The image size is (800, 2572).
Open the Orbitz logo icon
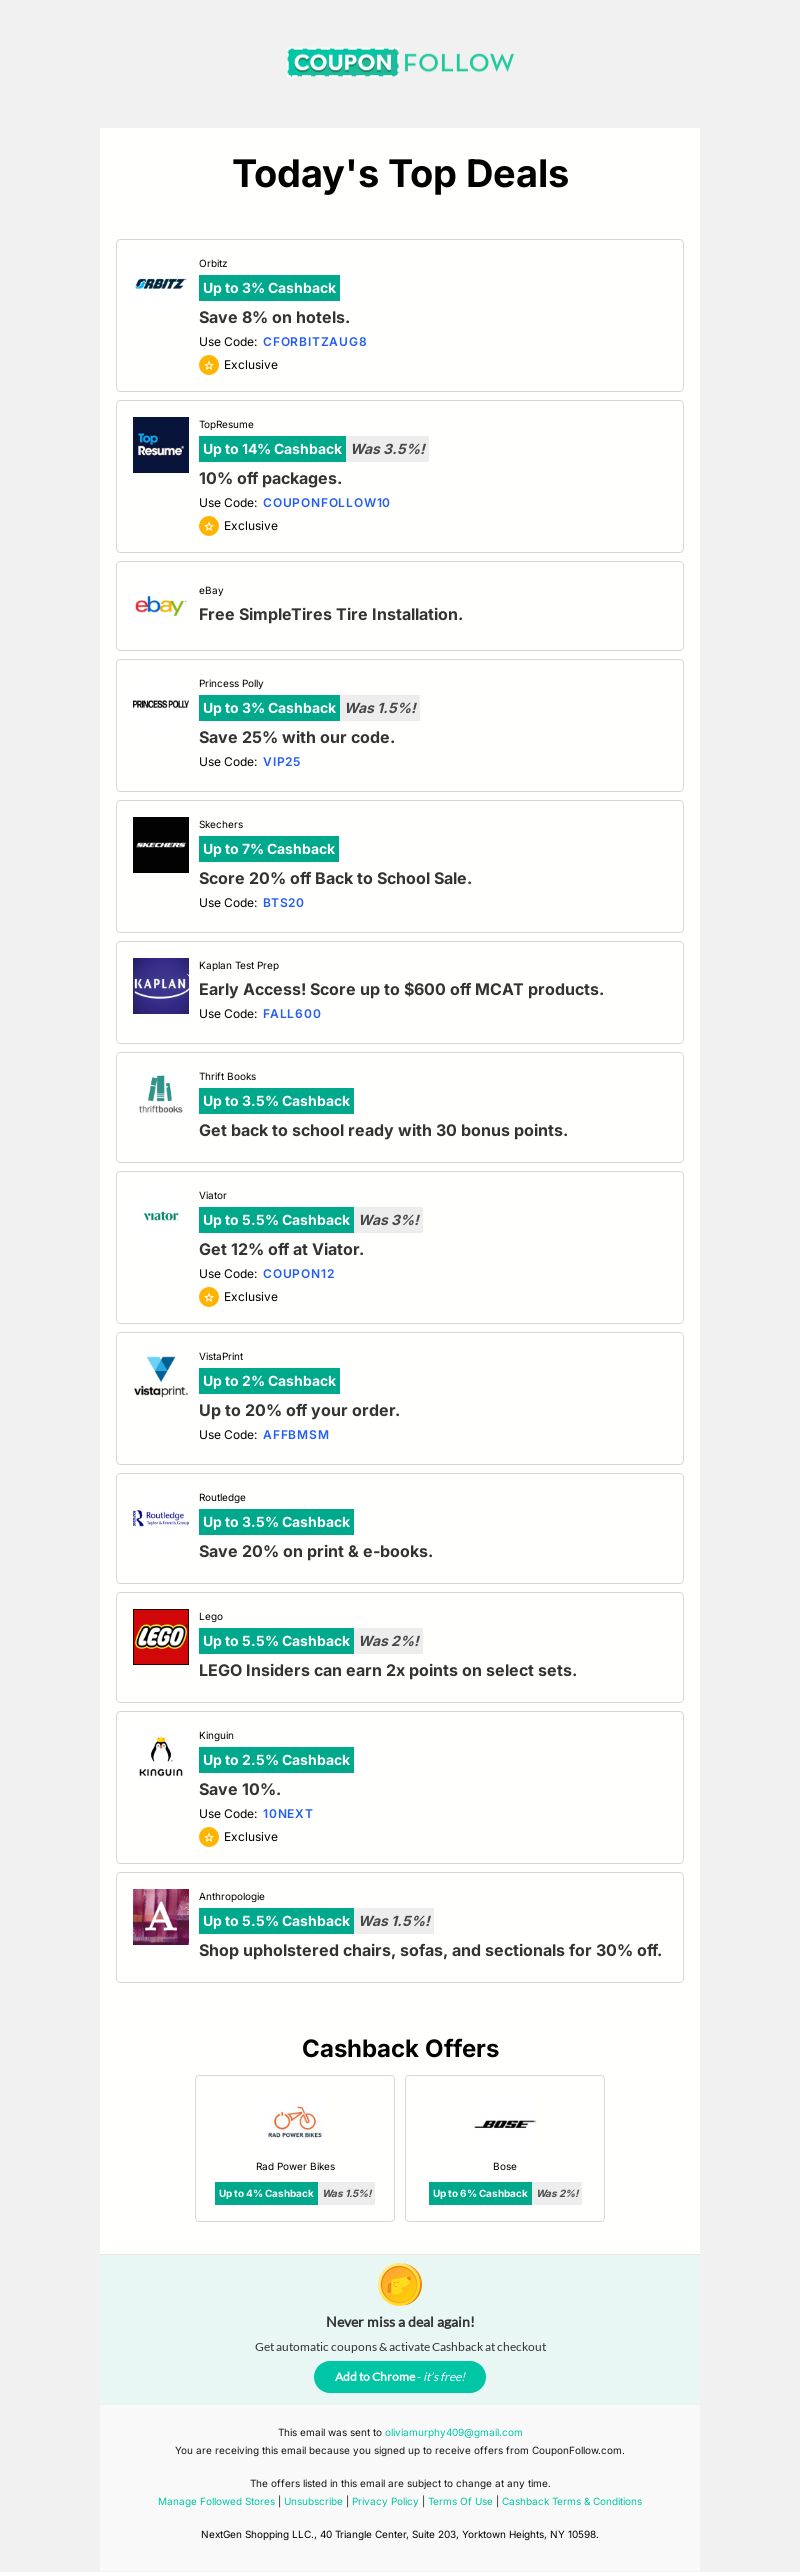(x=160, y=284)
